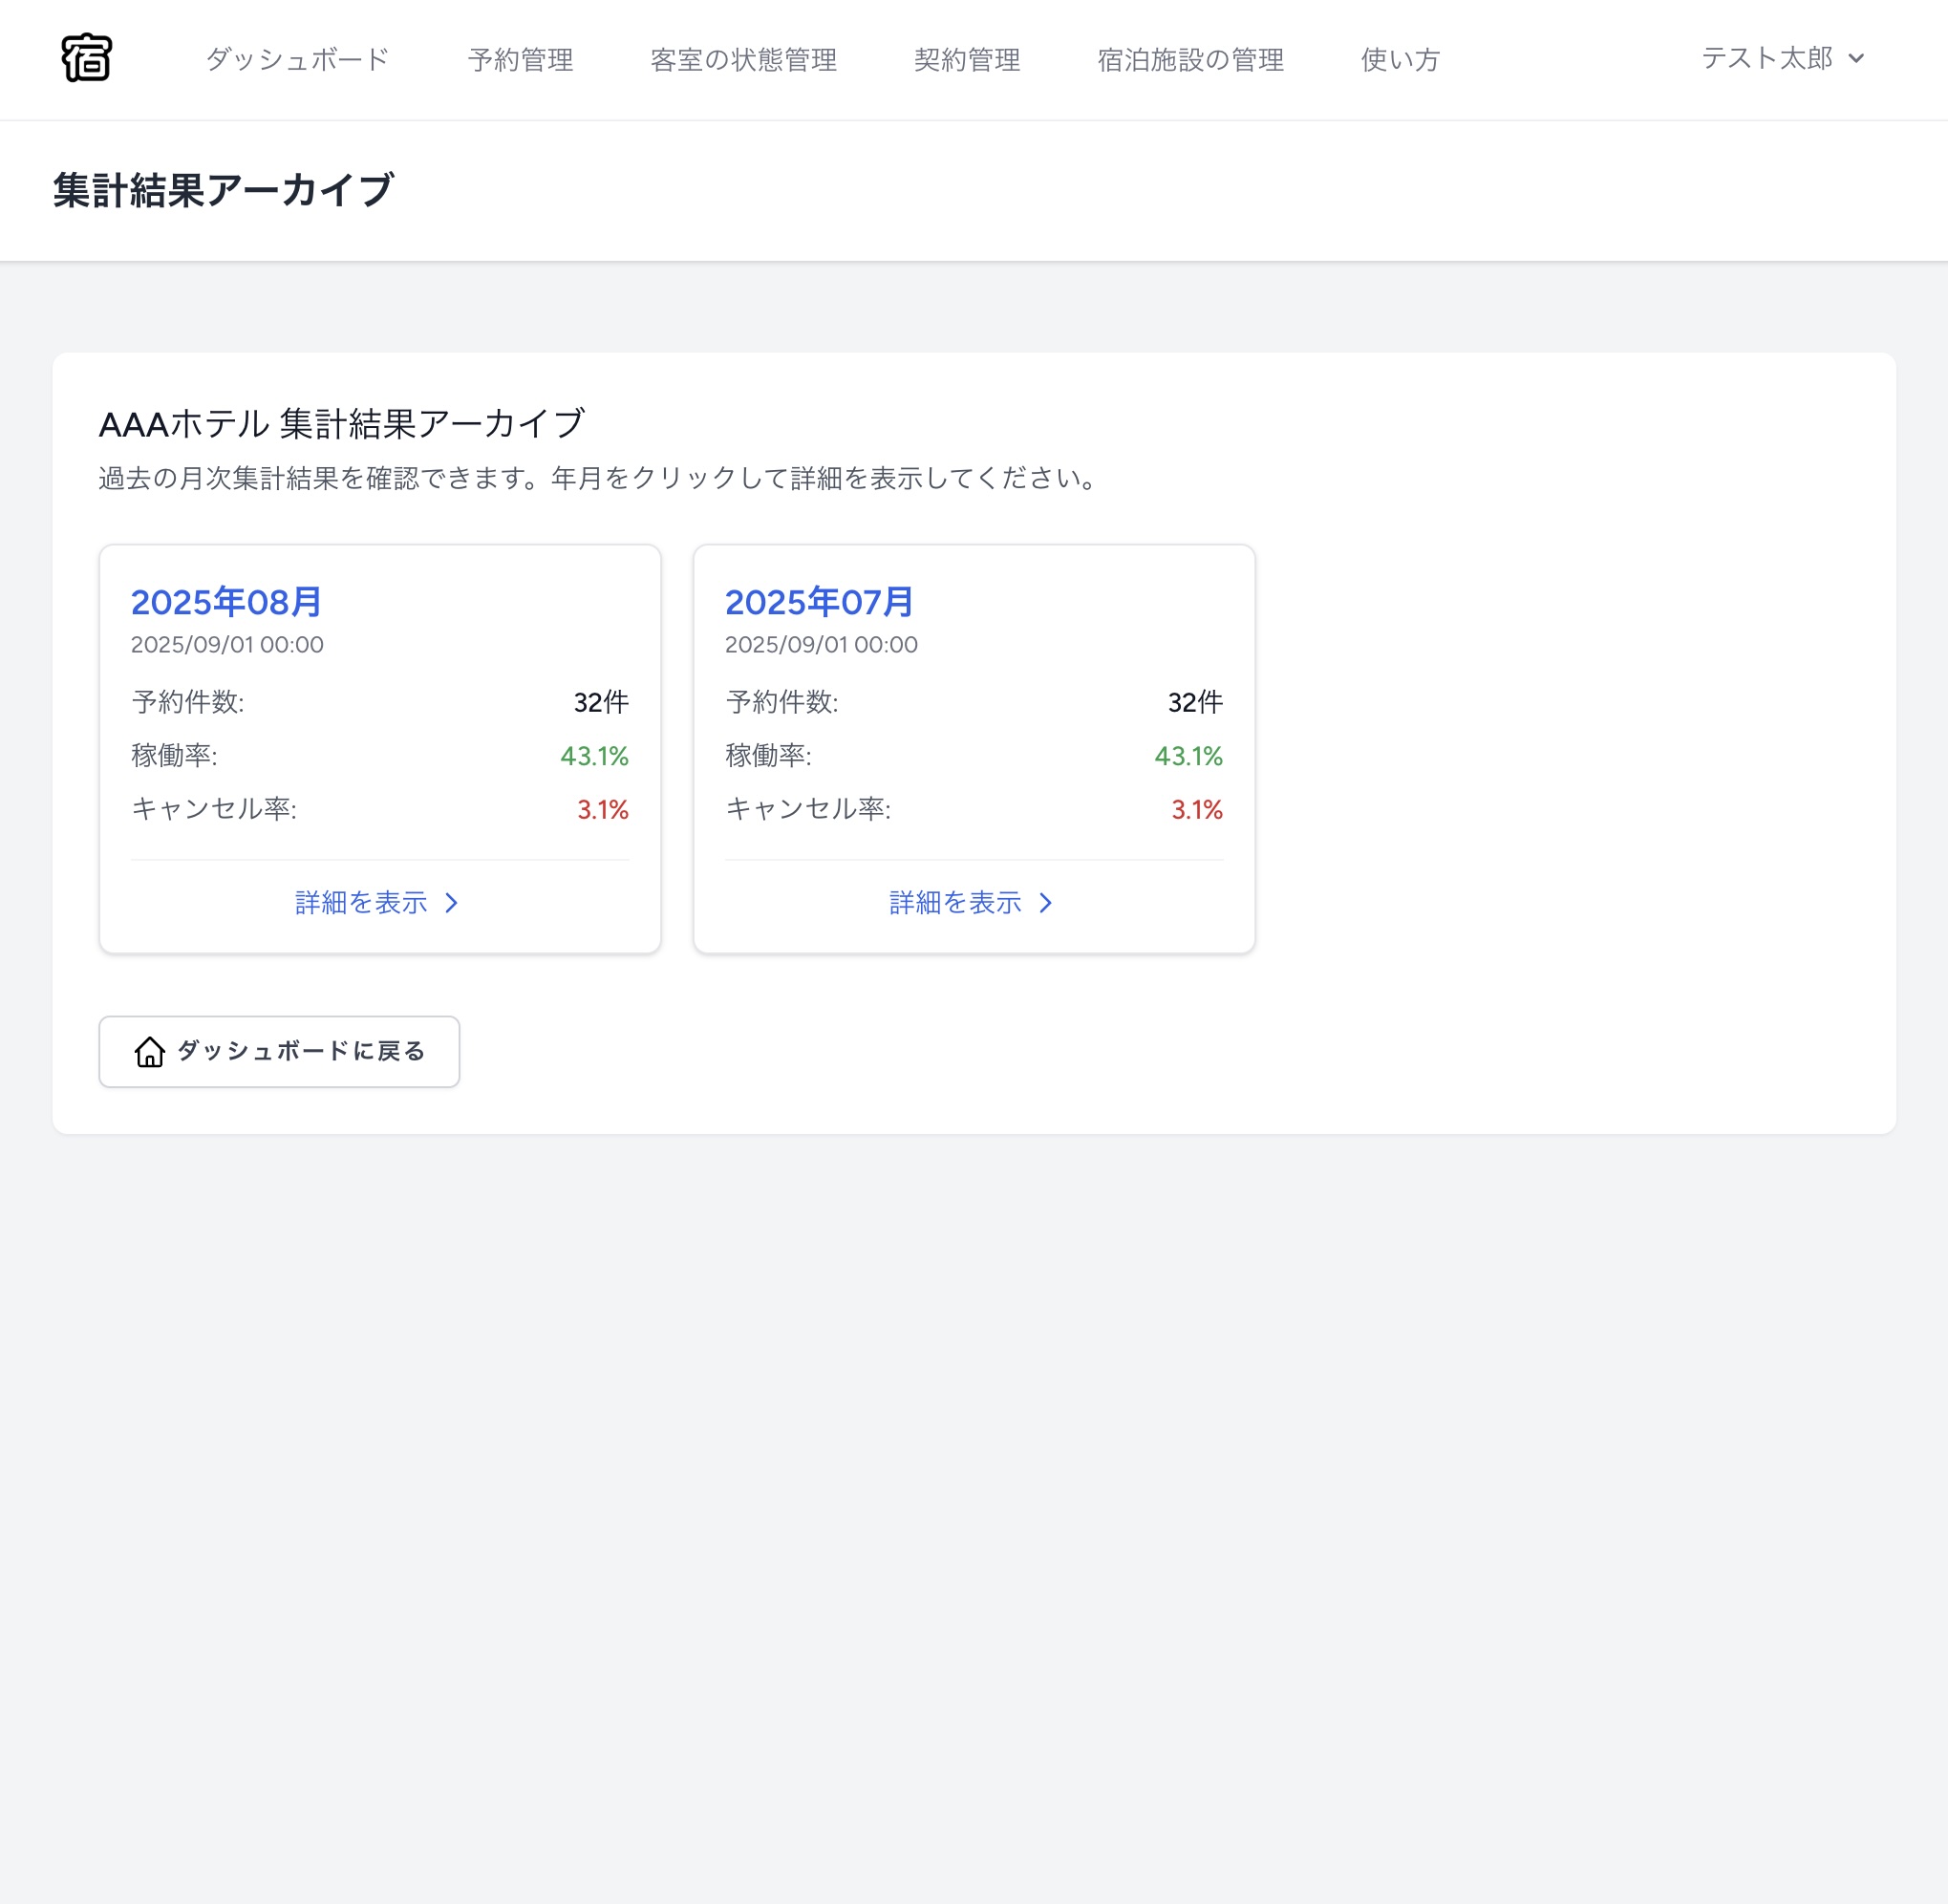Click 詳細を表示 on the July card
This screenshot has height=1904, width=1948.
coord(954,902)
